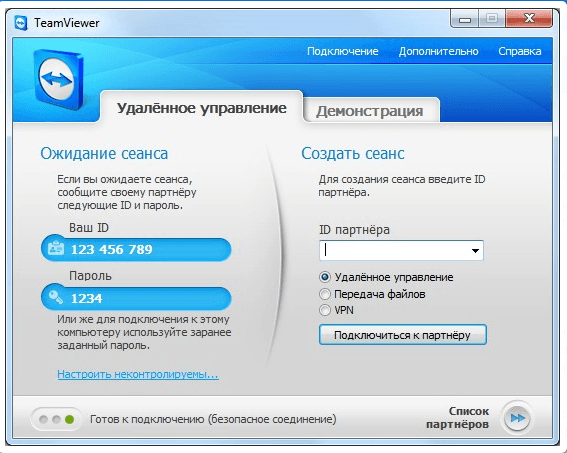Open partner list with double-arrow button
The height and width of the screenshot is (453, 567).
[x=517, y=418]
